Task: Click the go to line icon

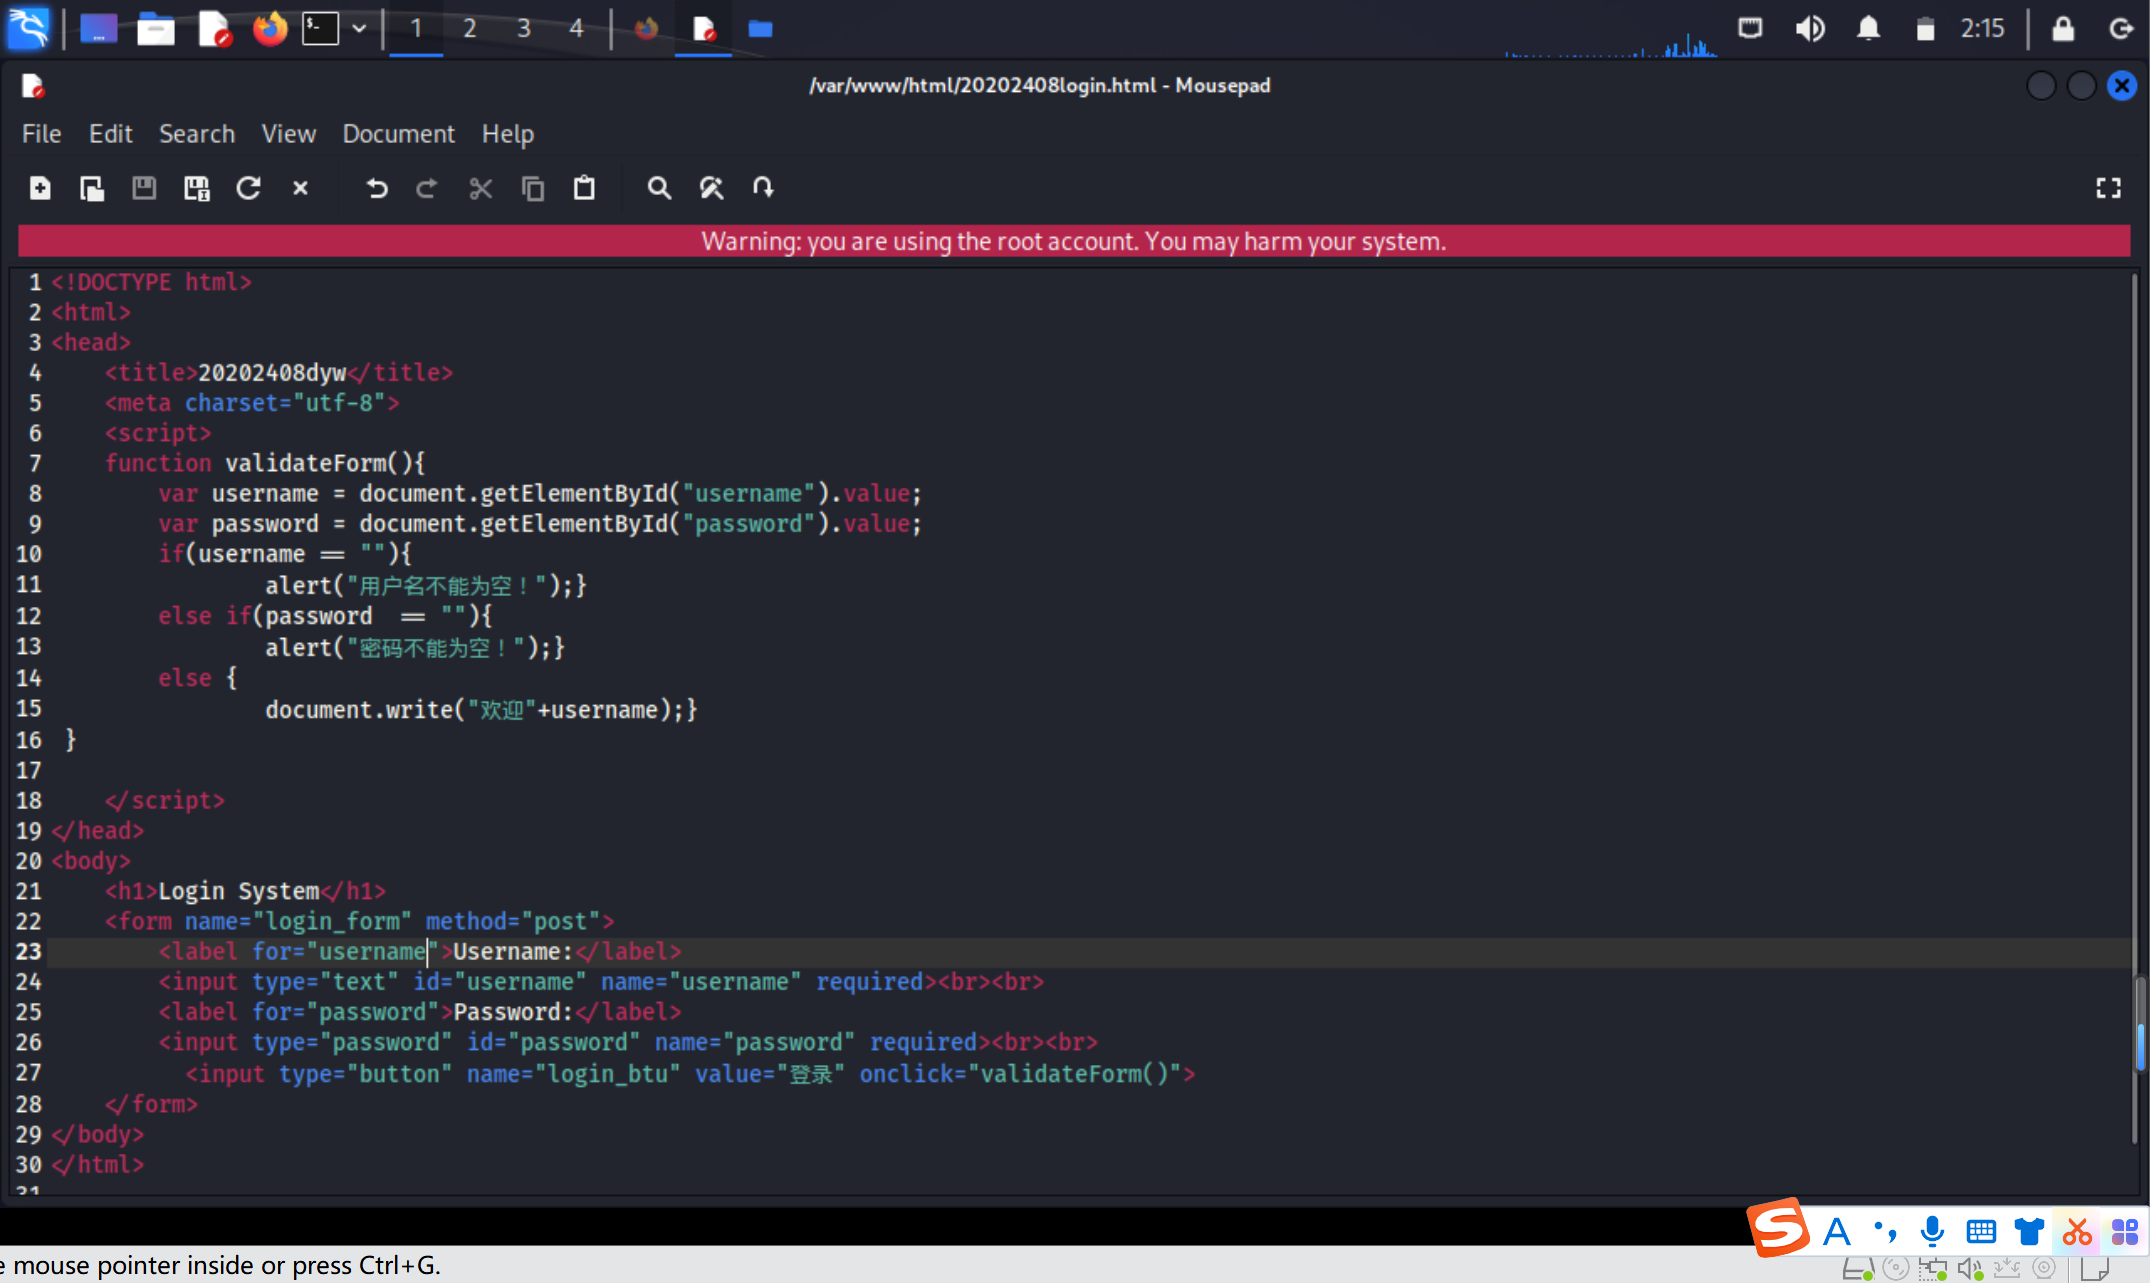Action: [x=763, y=188]
